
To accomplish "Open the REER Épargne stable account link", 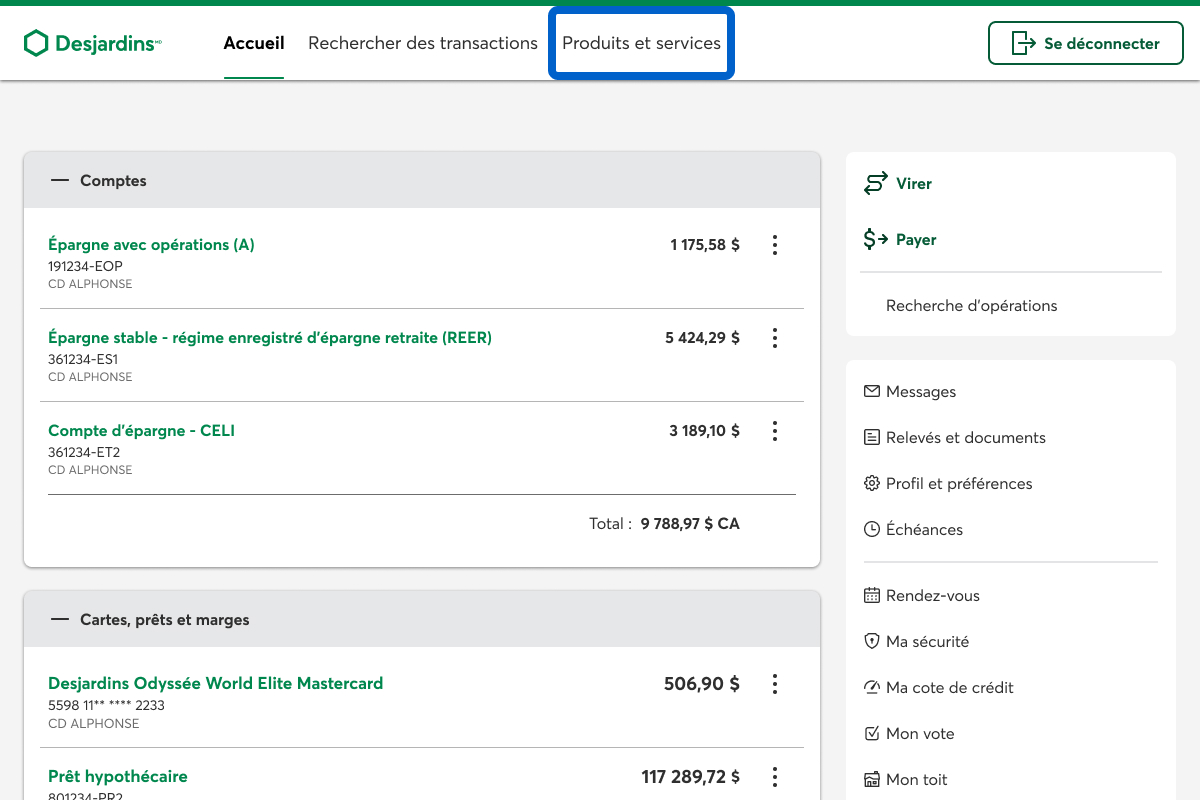I will point(270,338).
